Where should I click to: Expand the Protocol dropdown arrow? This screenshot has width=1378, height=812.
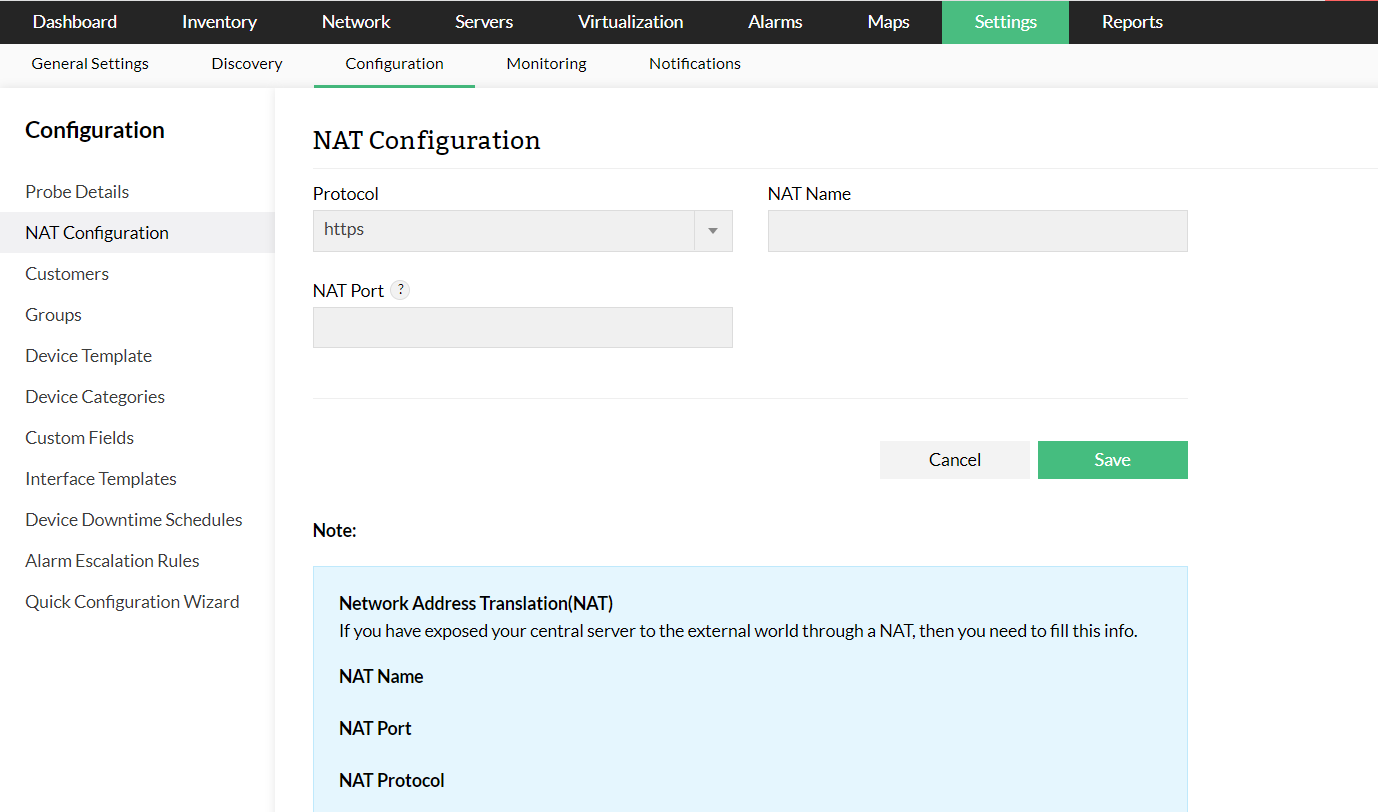(x=713, y=231)
